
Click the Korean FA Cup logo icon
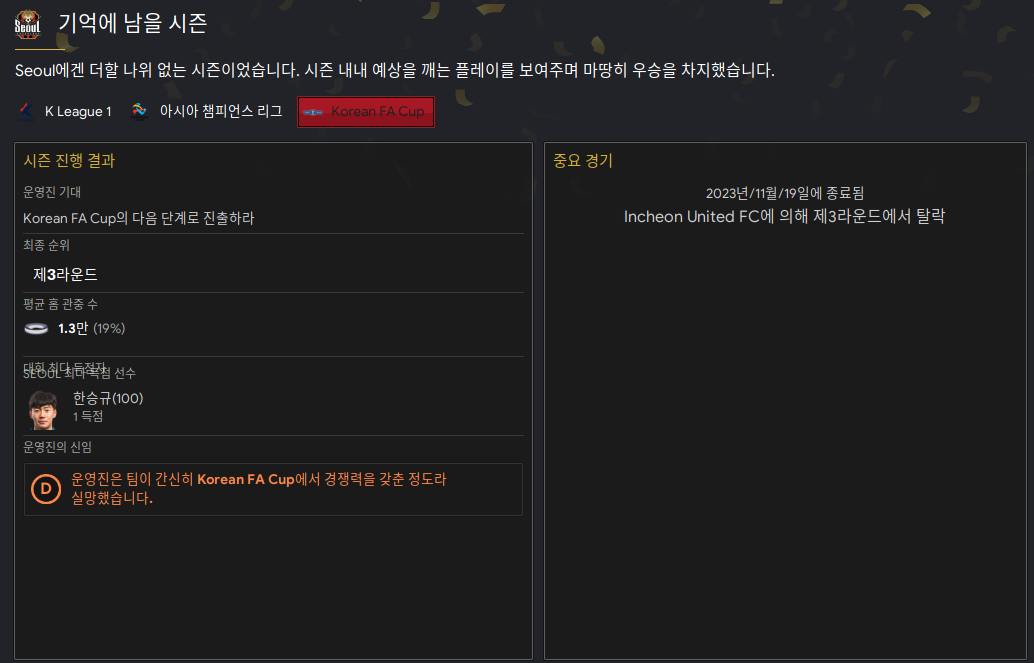point(312,112)
